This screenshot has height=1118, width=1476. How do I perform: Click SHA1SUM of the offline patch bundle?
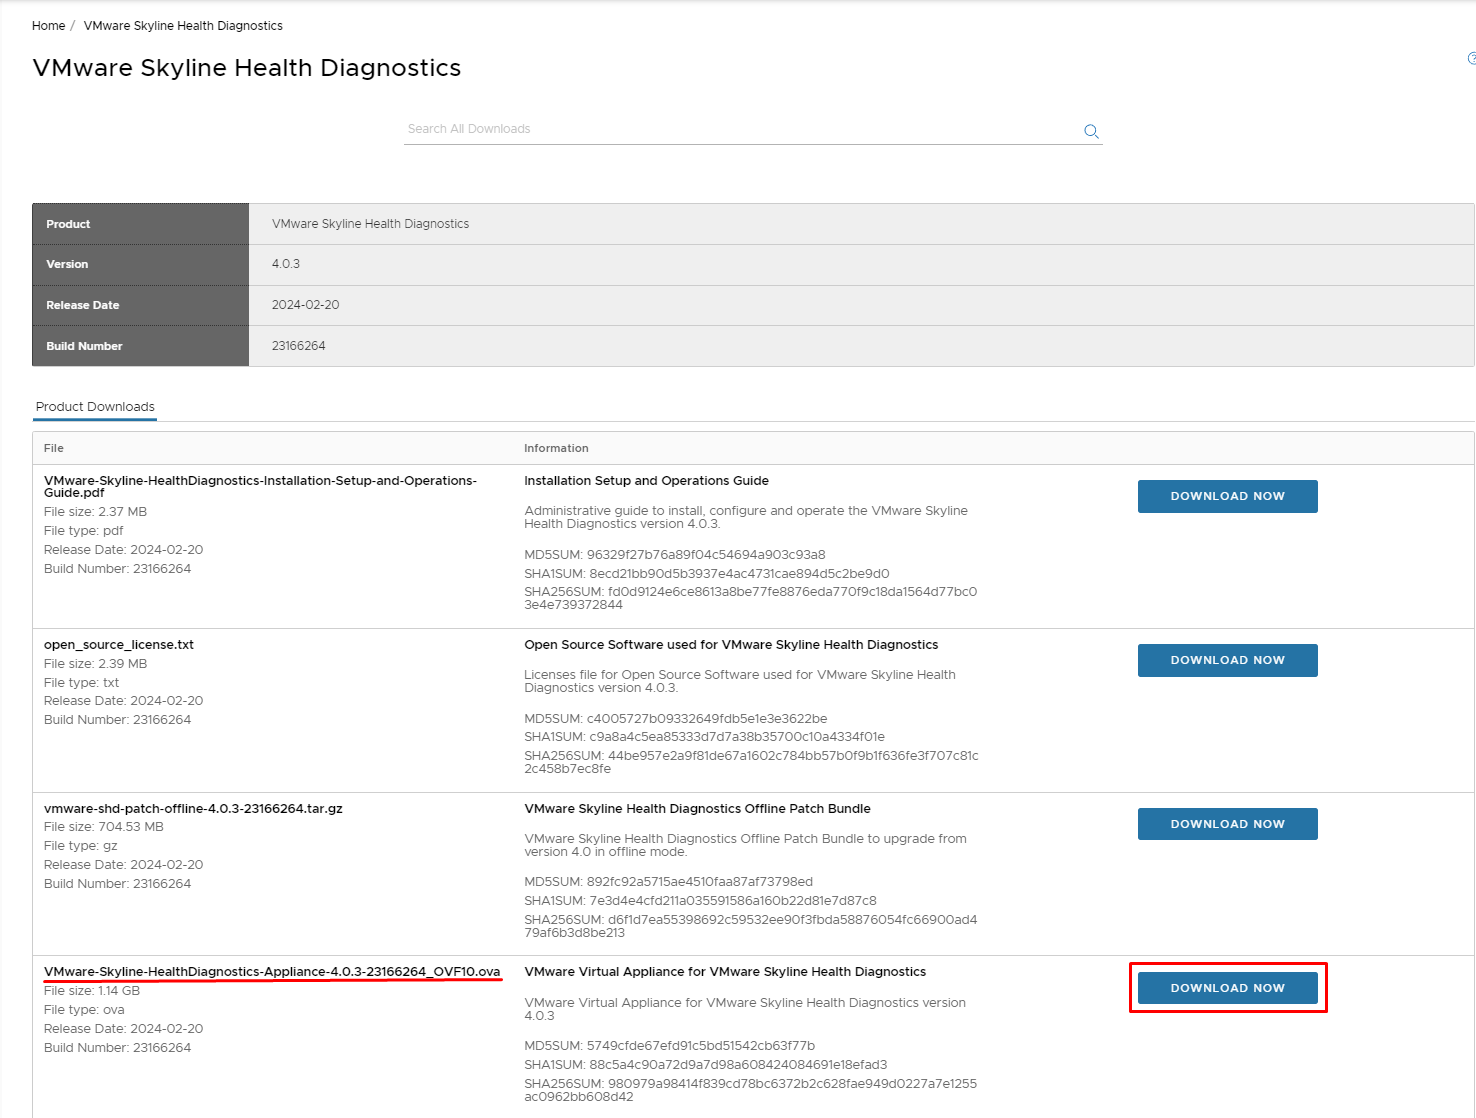pos(700,901)
